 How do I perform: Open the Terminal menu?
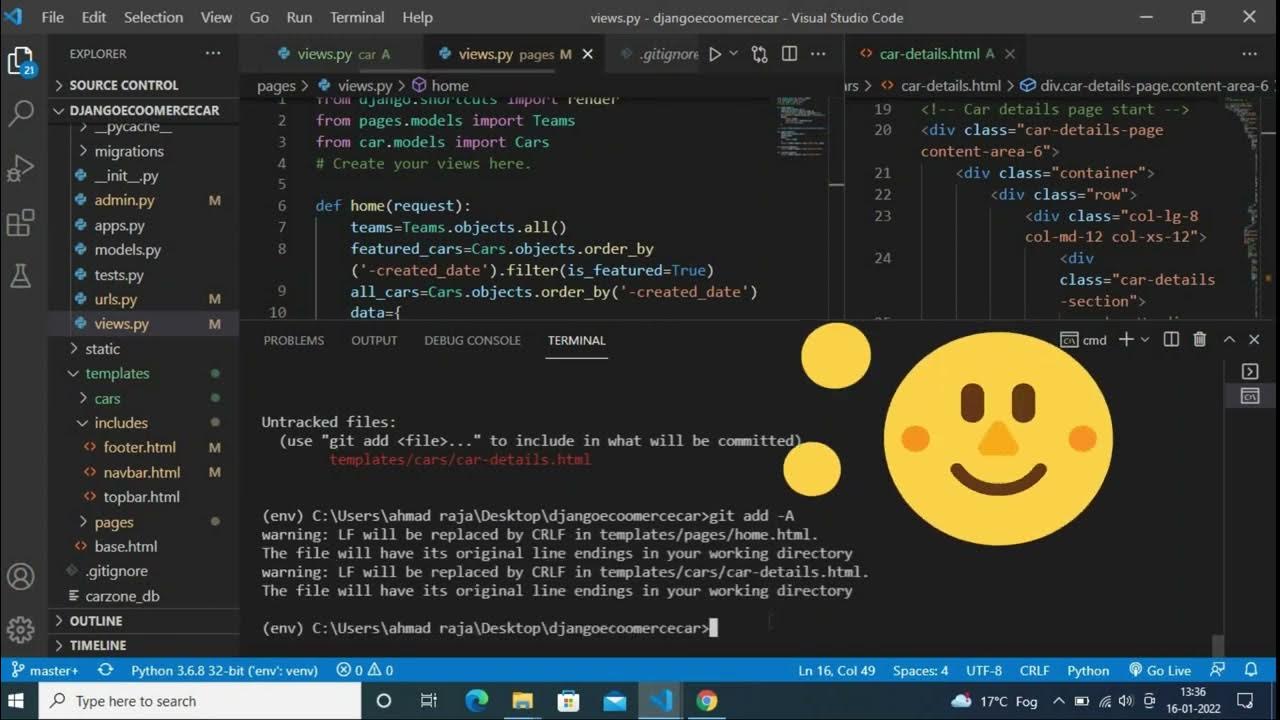[x=357, y=17]
